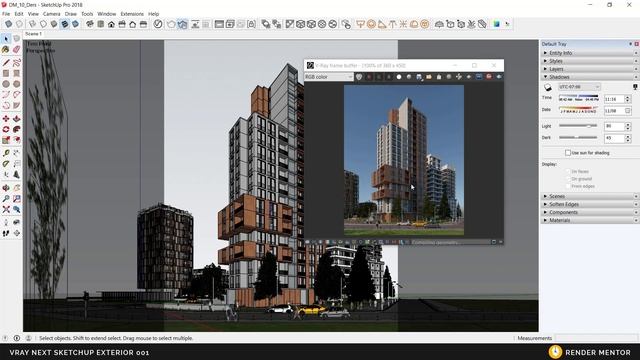Viewport: 640px width, 360px height.
Task: Select the Line pencil tool
Action: coord(6,62)
